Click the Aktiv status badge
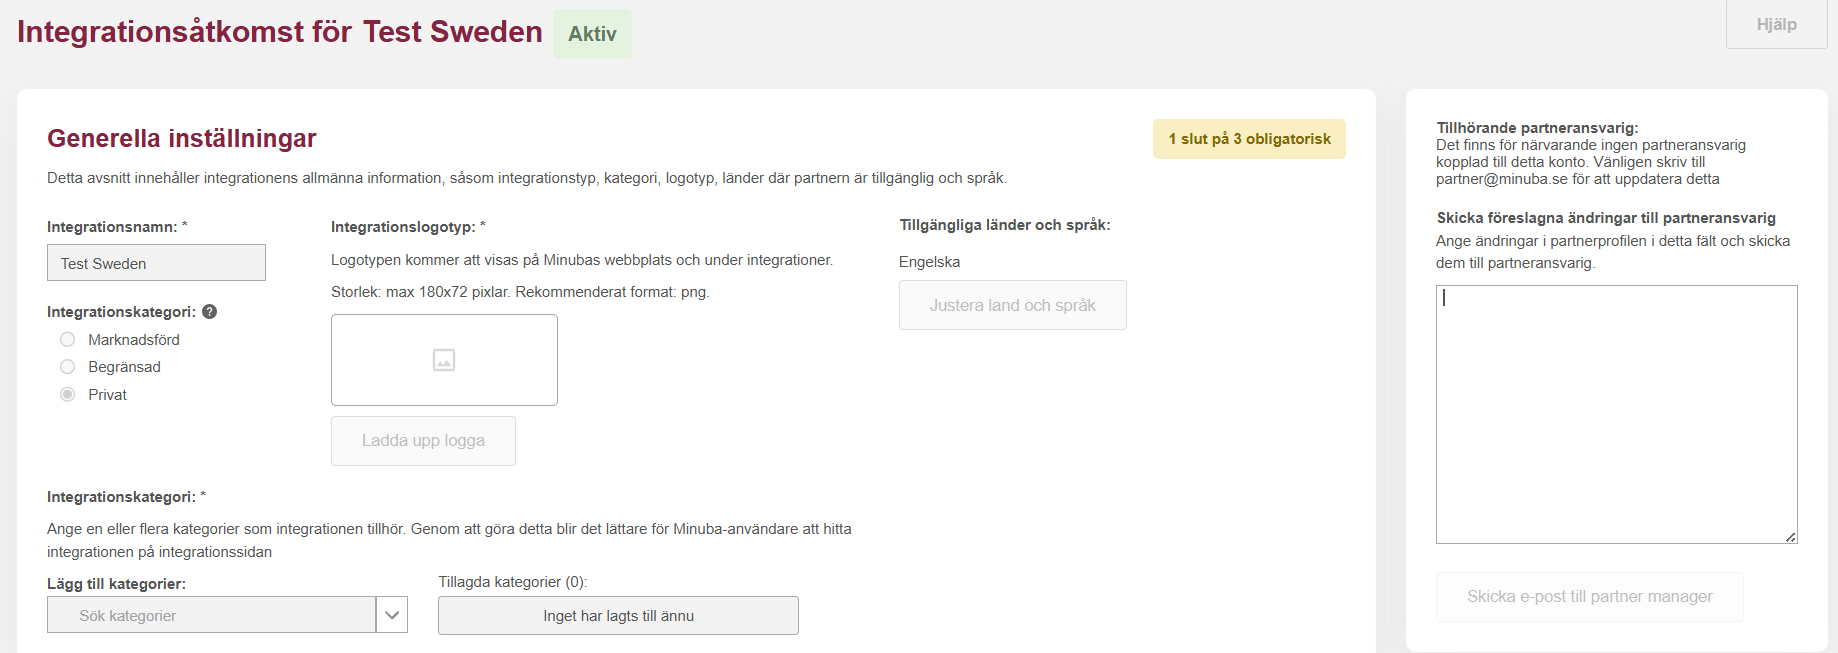The image size is (1838, 653). (592, 34)
